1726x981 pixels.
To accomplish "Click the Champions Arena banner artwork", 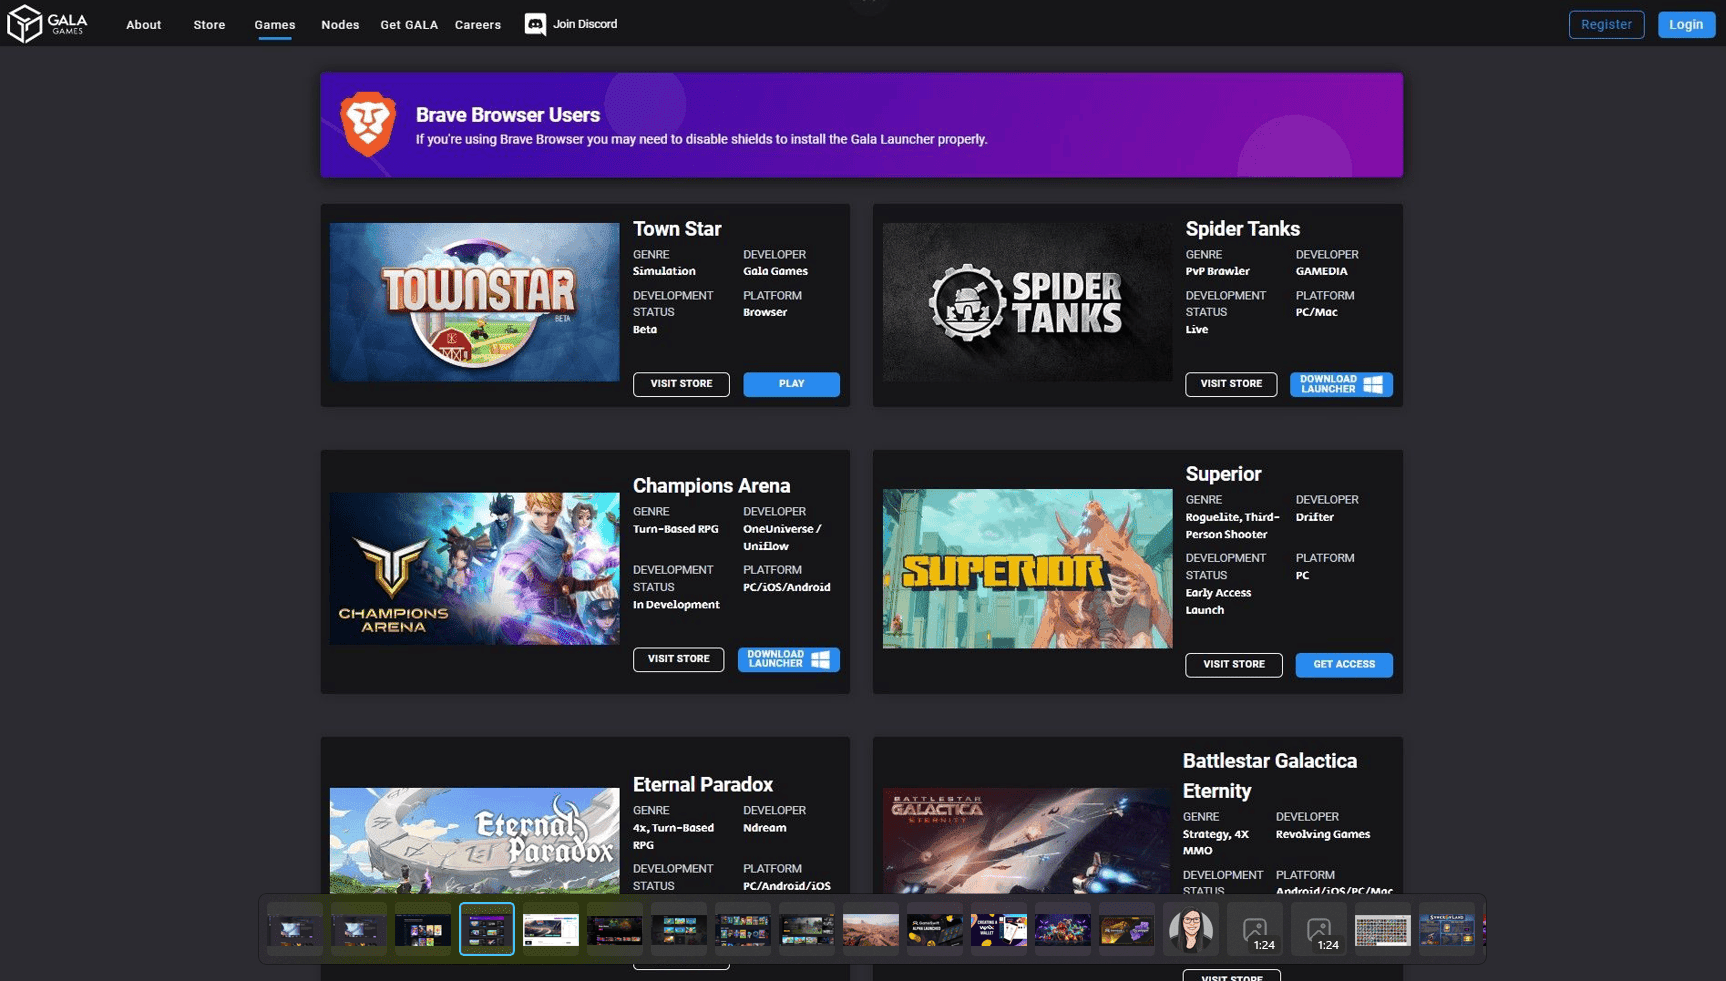I will 474,568.
